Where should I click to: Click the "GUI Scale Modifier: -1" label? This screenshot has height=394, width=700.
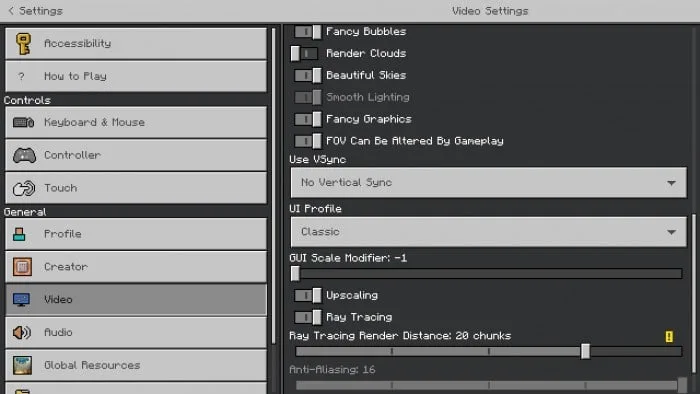point(348,258)
